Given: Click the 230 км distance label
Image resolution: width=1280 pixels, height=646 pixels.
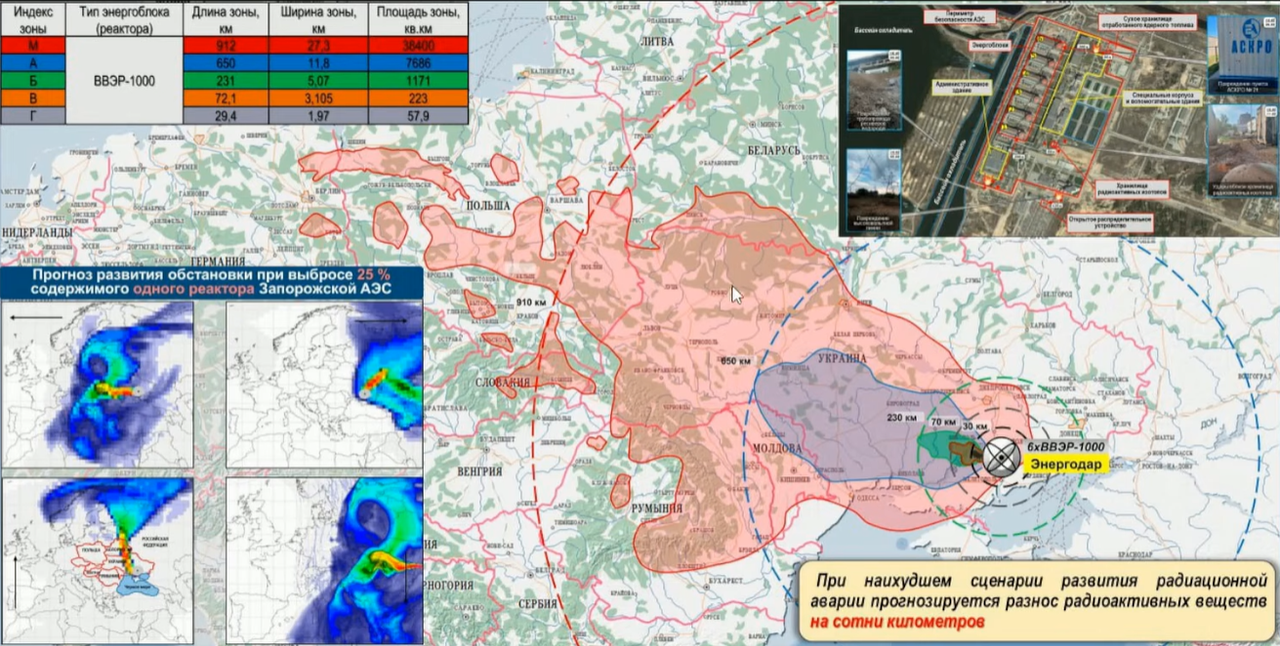Looking at the screenshot, I should click(x=901, y=418).
